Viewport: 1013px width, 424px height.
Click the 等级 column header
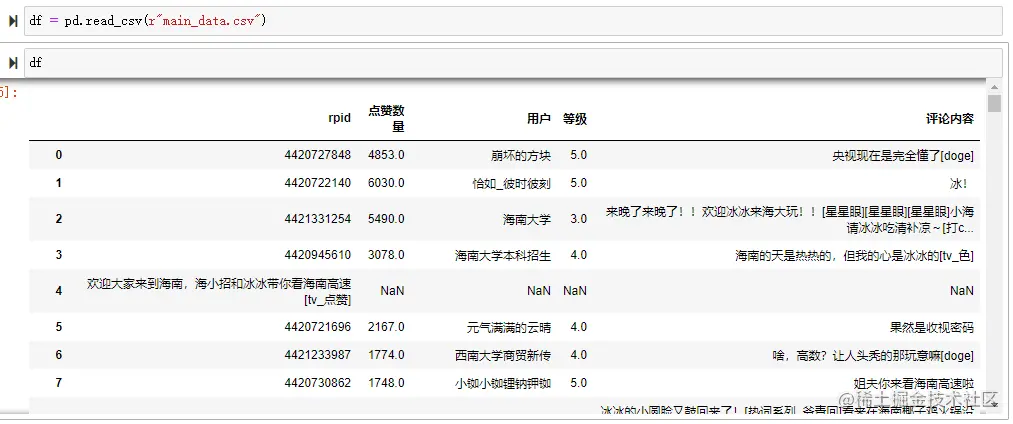[x=574, y=118]
